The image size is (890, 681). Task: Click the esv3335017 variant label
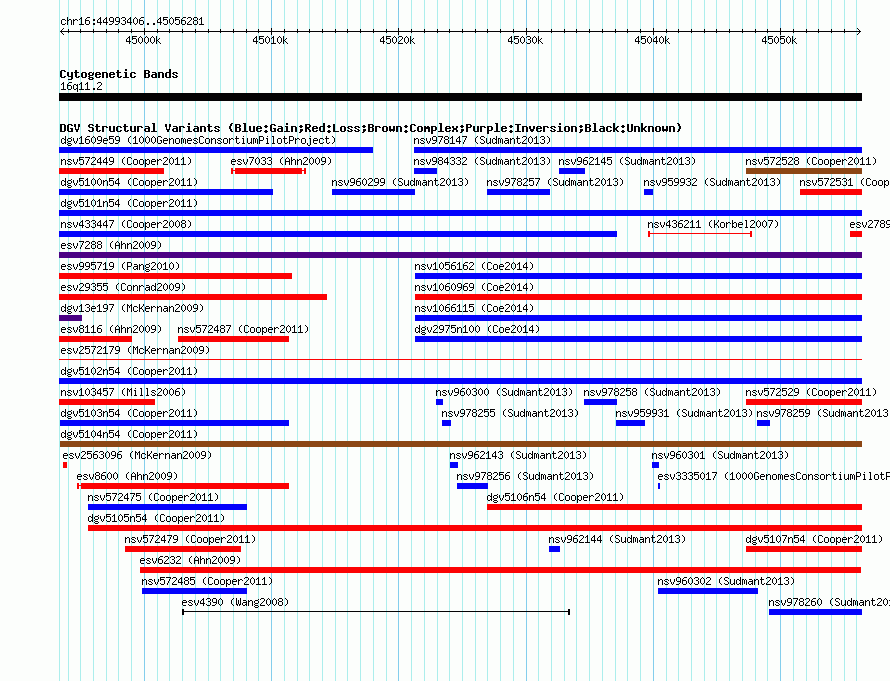click(773, 476)
